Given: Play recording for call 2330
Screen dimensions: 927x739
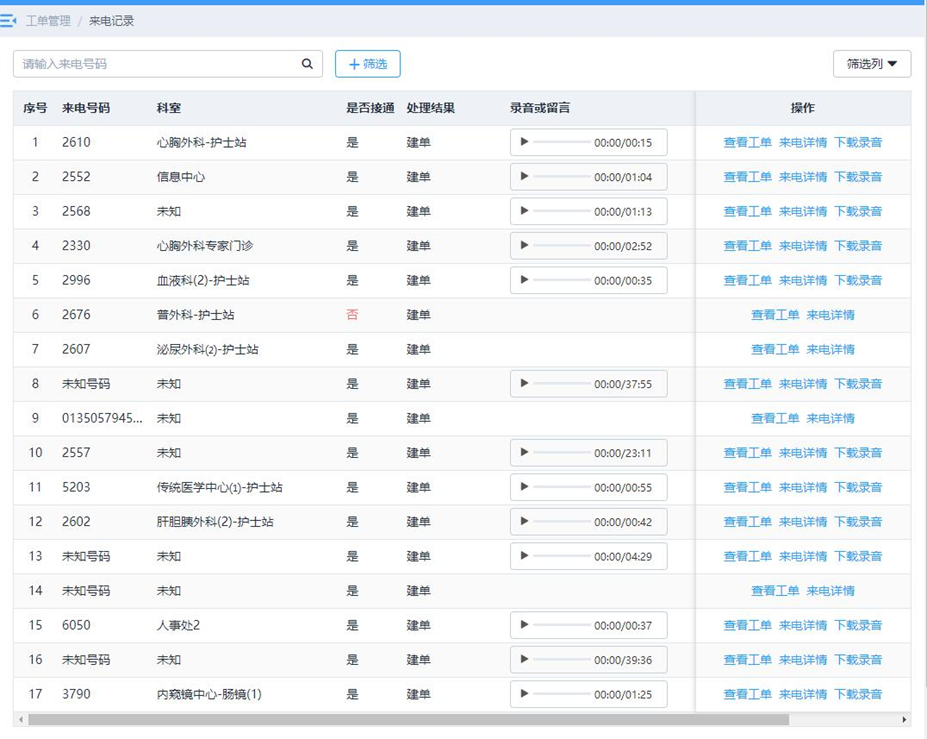Looking at the screenshot, I should click(524, 245).
